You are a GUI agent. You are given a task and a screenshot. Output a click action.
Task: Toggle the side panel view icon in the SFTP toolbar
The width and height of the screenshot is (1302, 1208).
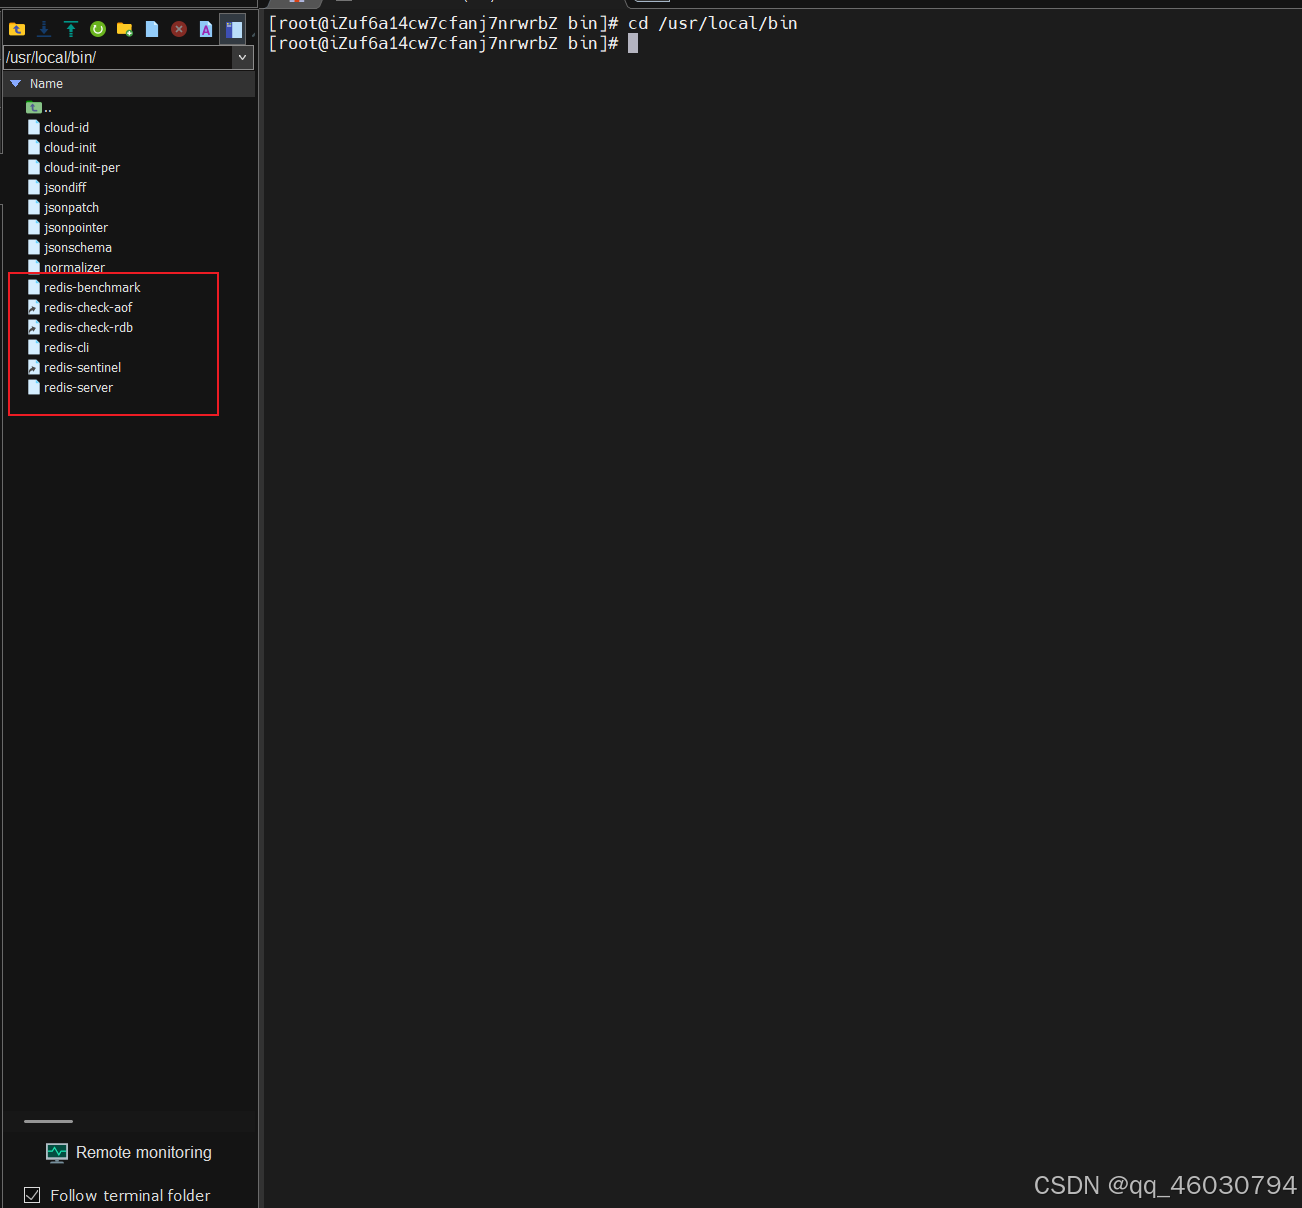pyautogui.click(x=233, y=29)
